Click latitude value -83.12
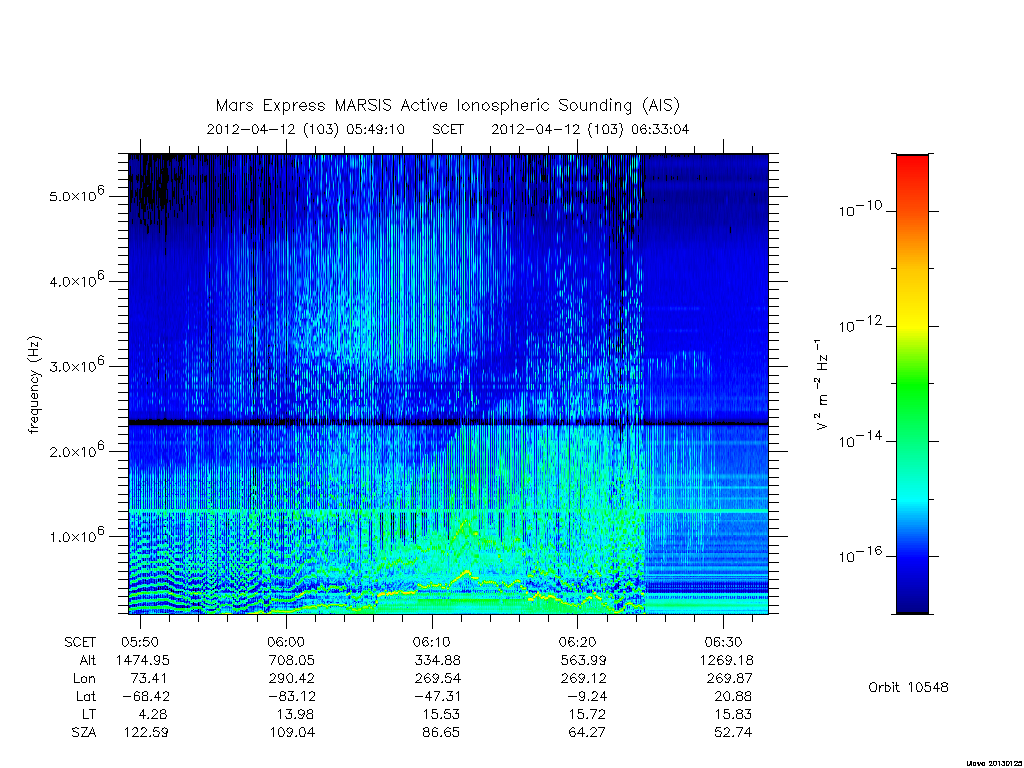Viewport: 1024px width, 768px height. coord(292,696)
